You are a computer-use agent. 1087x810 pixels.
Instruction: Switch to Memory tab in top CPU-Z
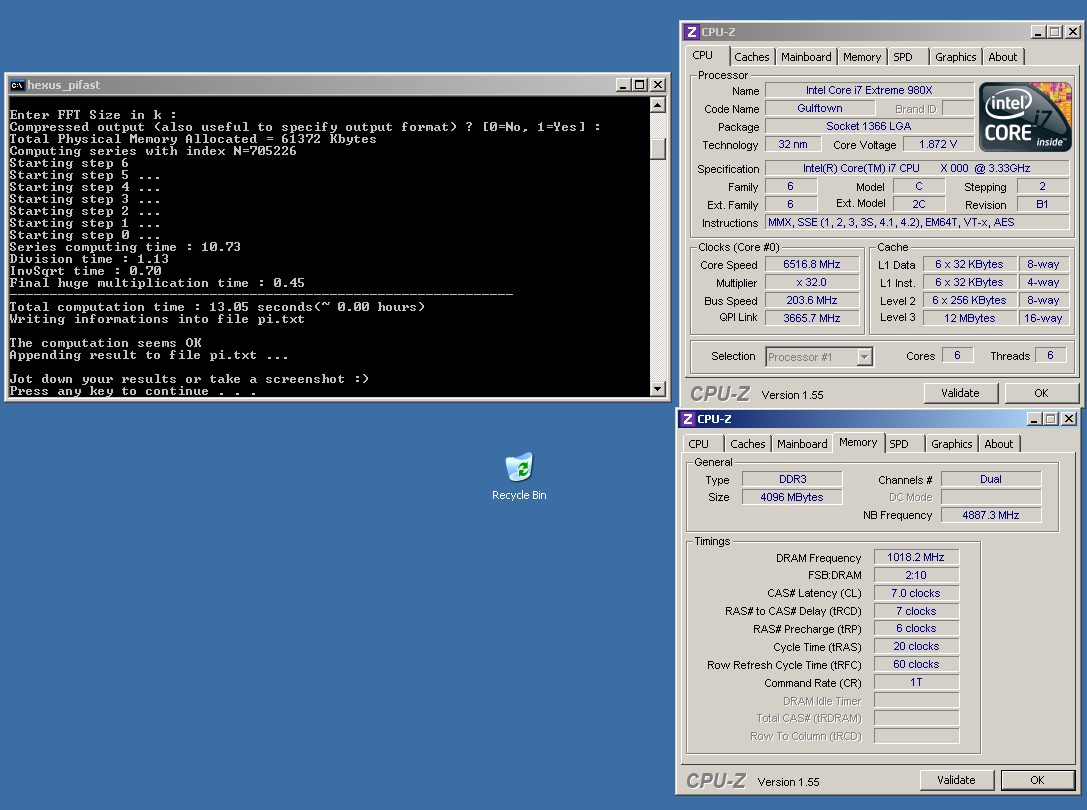click(x=862, y=57)
